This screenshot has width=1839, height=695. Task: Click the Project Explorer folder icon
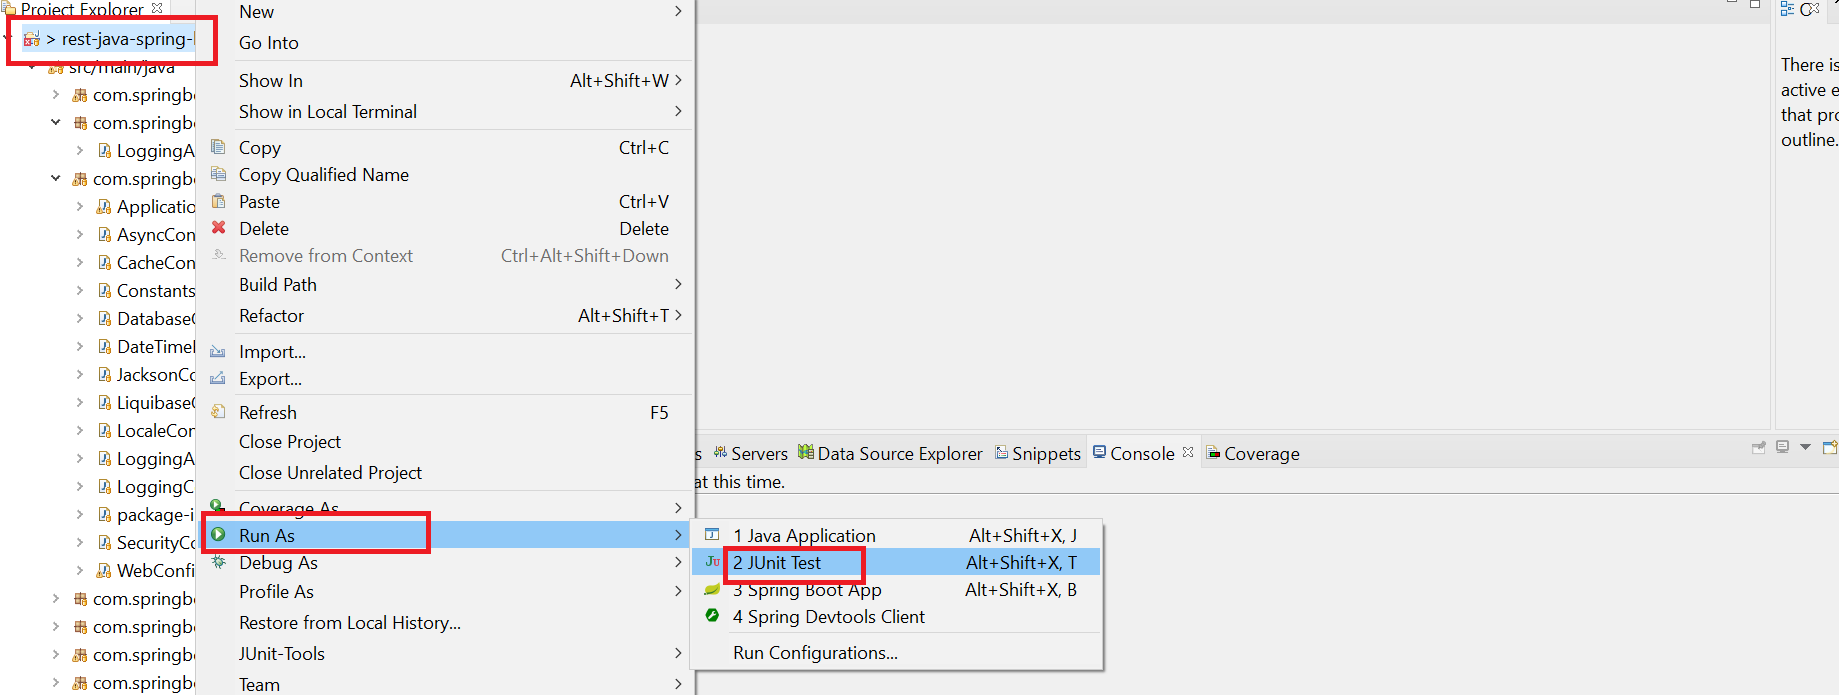[10, 9]
